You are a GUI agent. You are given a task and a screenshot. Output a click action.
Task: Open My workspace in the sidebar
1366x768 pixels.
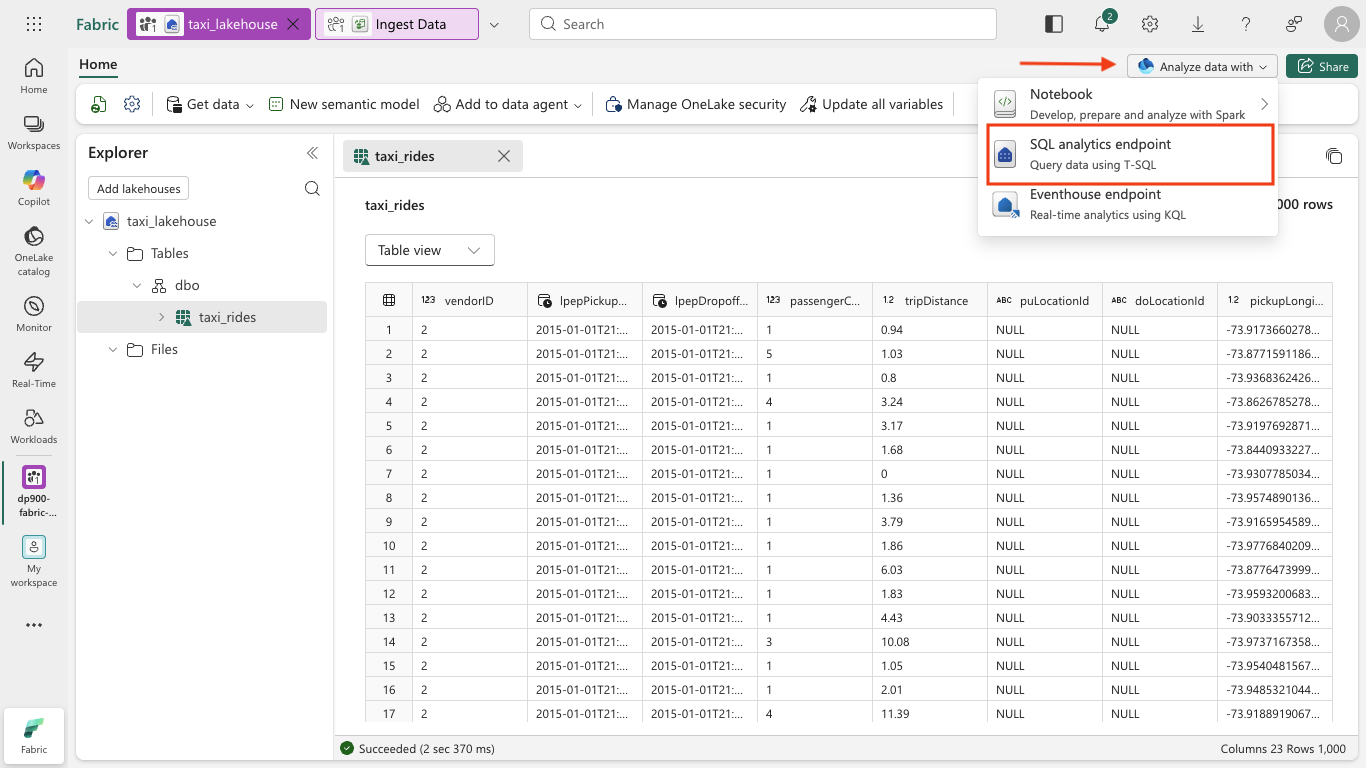[34, 561]
